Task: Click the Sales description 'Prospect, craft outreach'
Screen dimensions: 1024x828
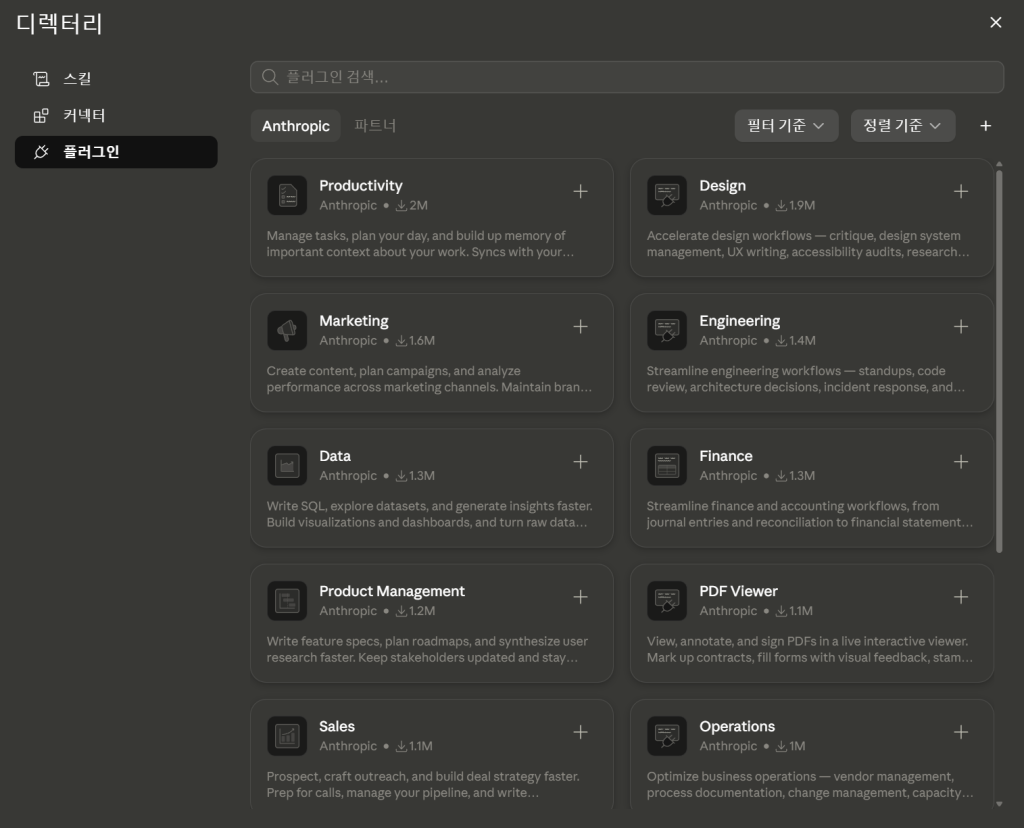Action: tap(423, 784)
